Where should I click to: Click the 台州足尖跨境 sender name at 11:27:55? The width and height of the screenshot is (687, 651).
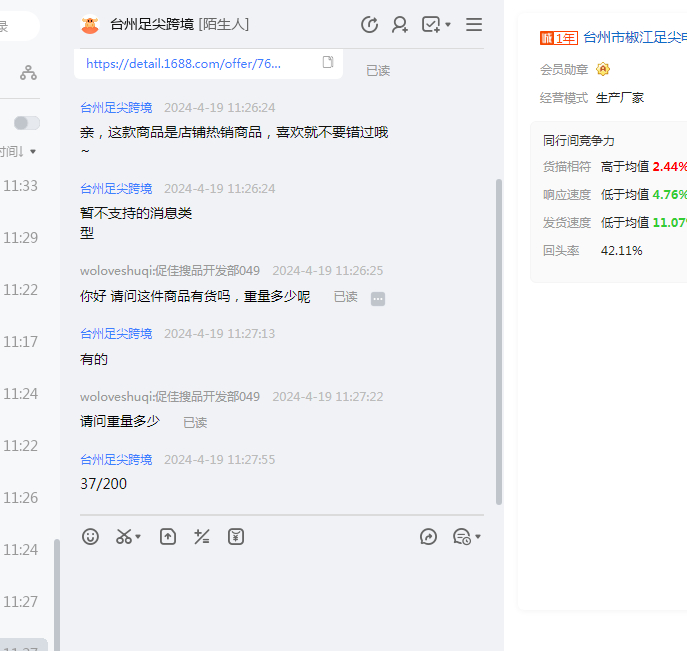pos(116,460)
